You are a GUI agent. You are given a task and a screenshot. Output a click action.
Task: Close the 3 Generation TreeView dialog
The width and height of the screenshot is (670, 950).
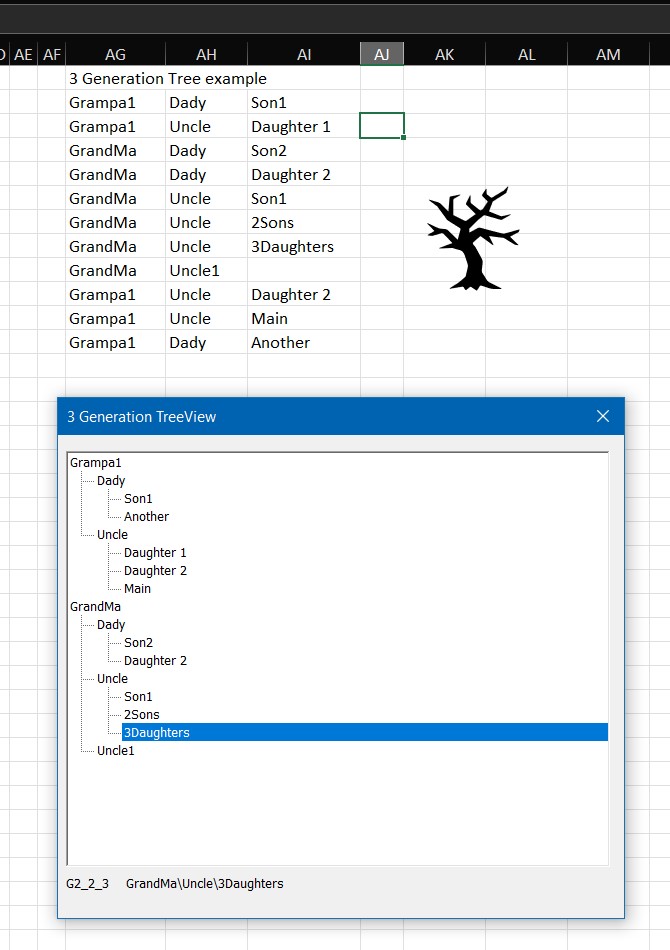point(603,416)
